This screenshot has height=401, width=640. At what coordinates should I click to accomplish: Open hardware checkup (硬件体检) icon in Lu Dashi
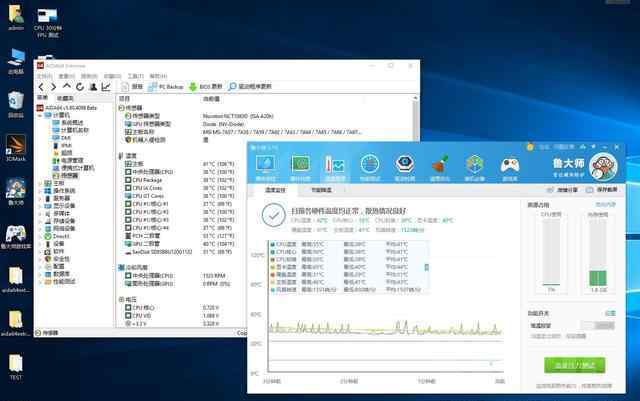266,167
